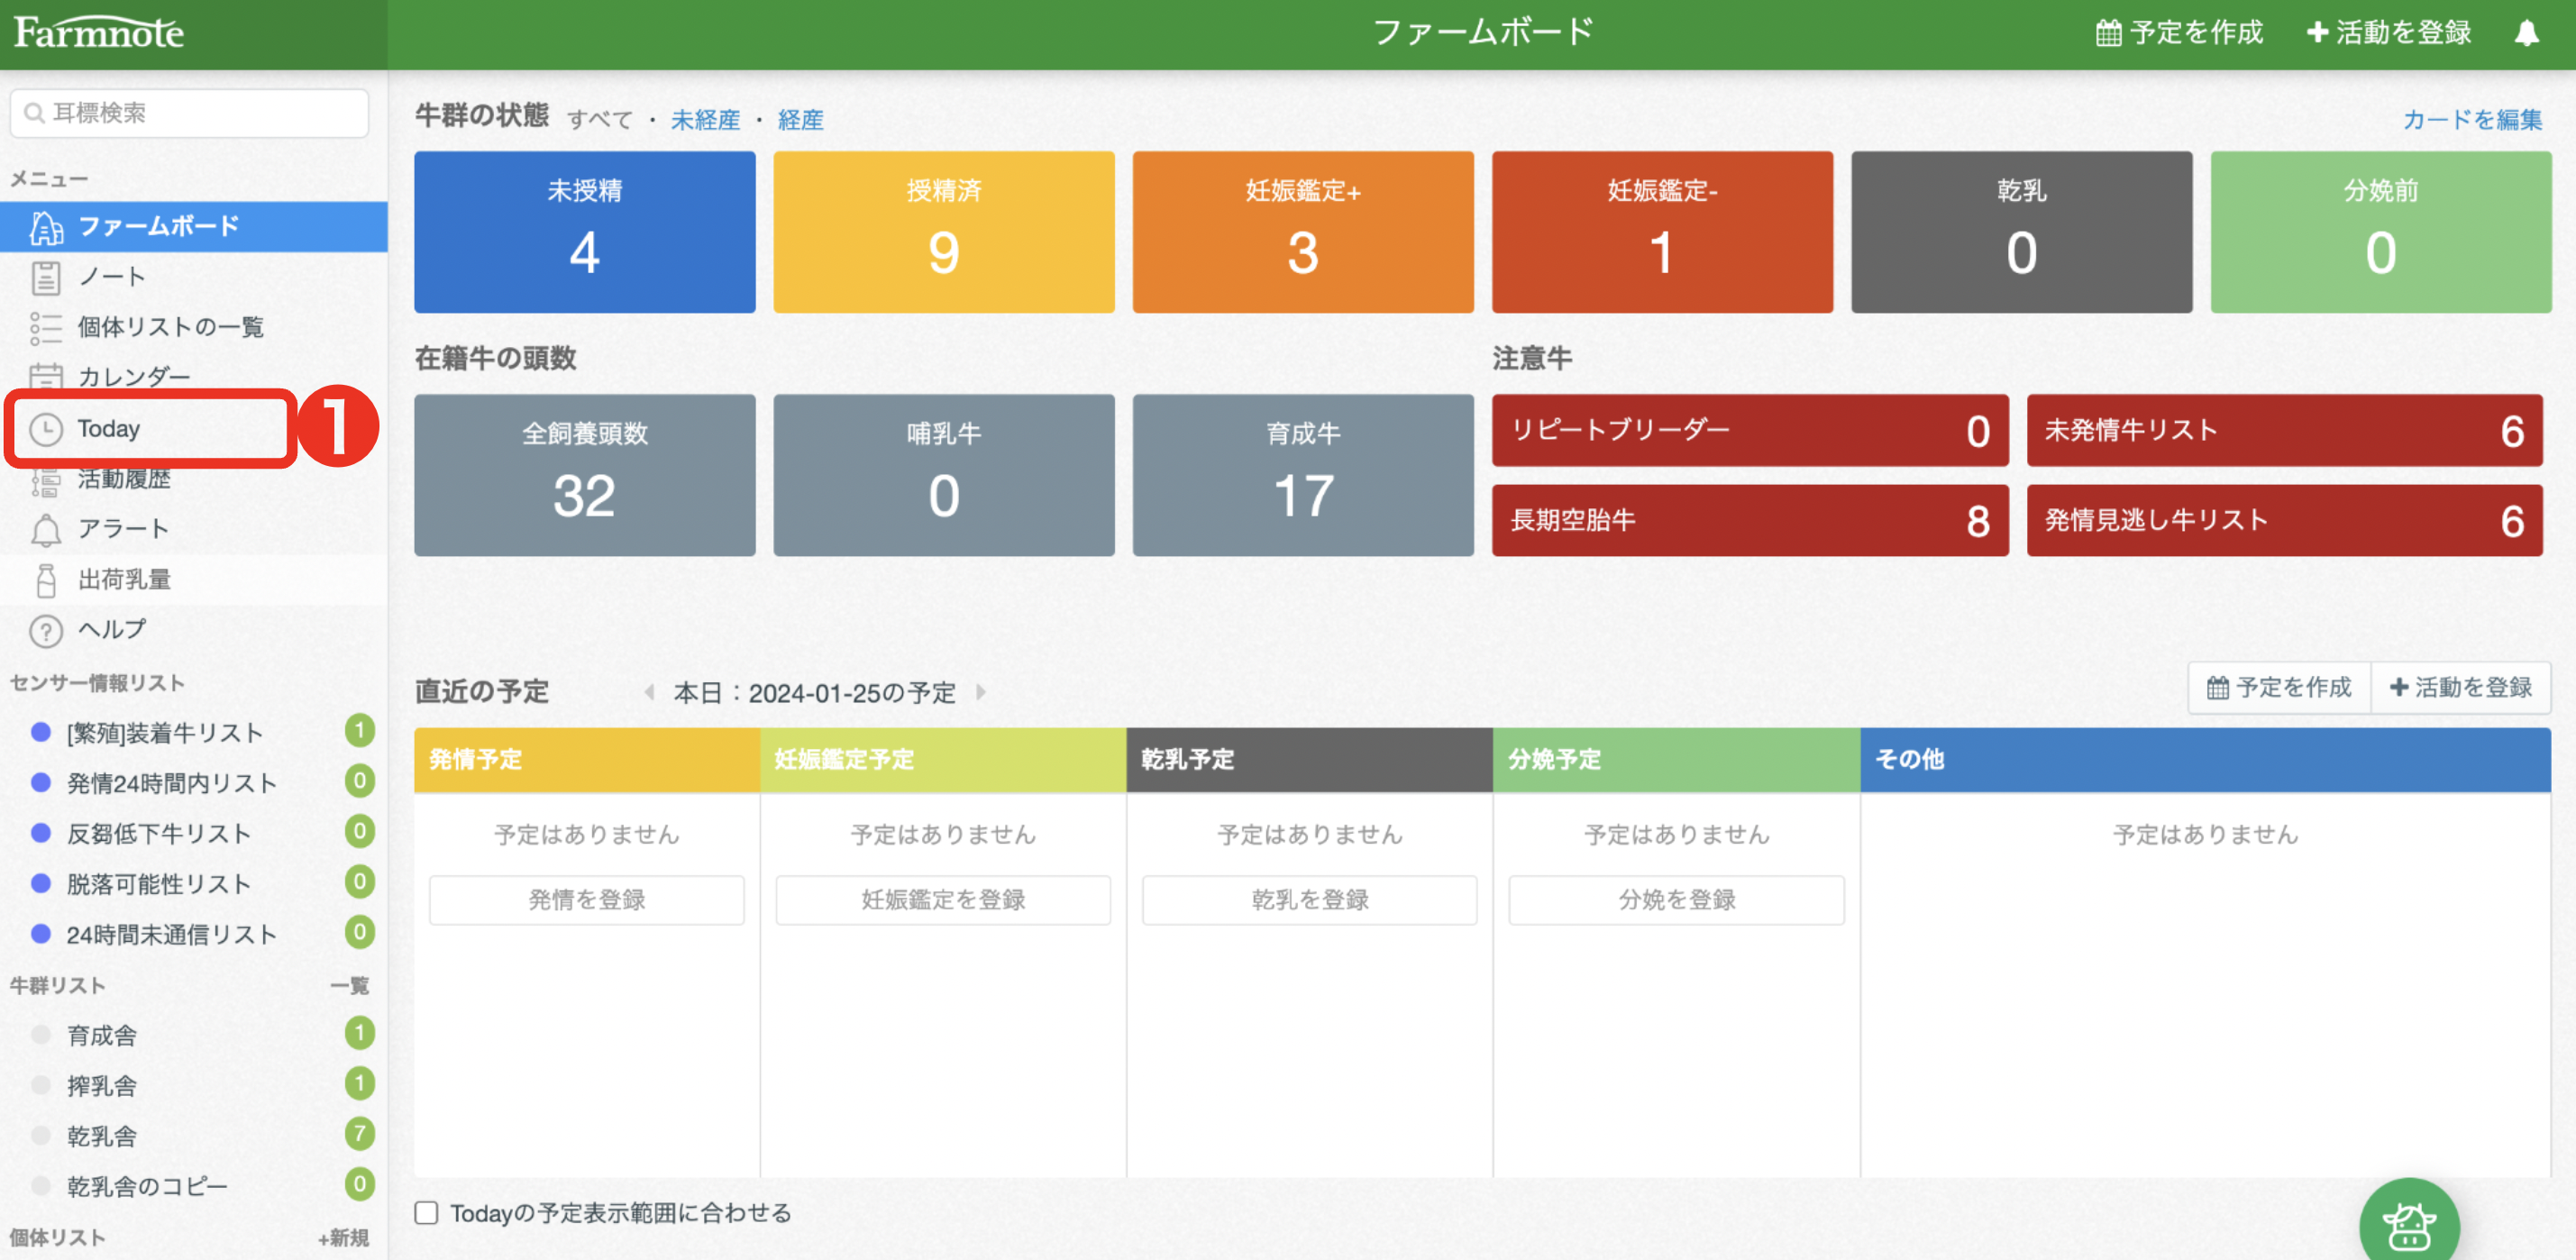Open 脱落可能性リスト sensor list

[x=194, y=884]
